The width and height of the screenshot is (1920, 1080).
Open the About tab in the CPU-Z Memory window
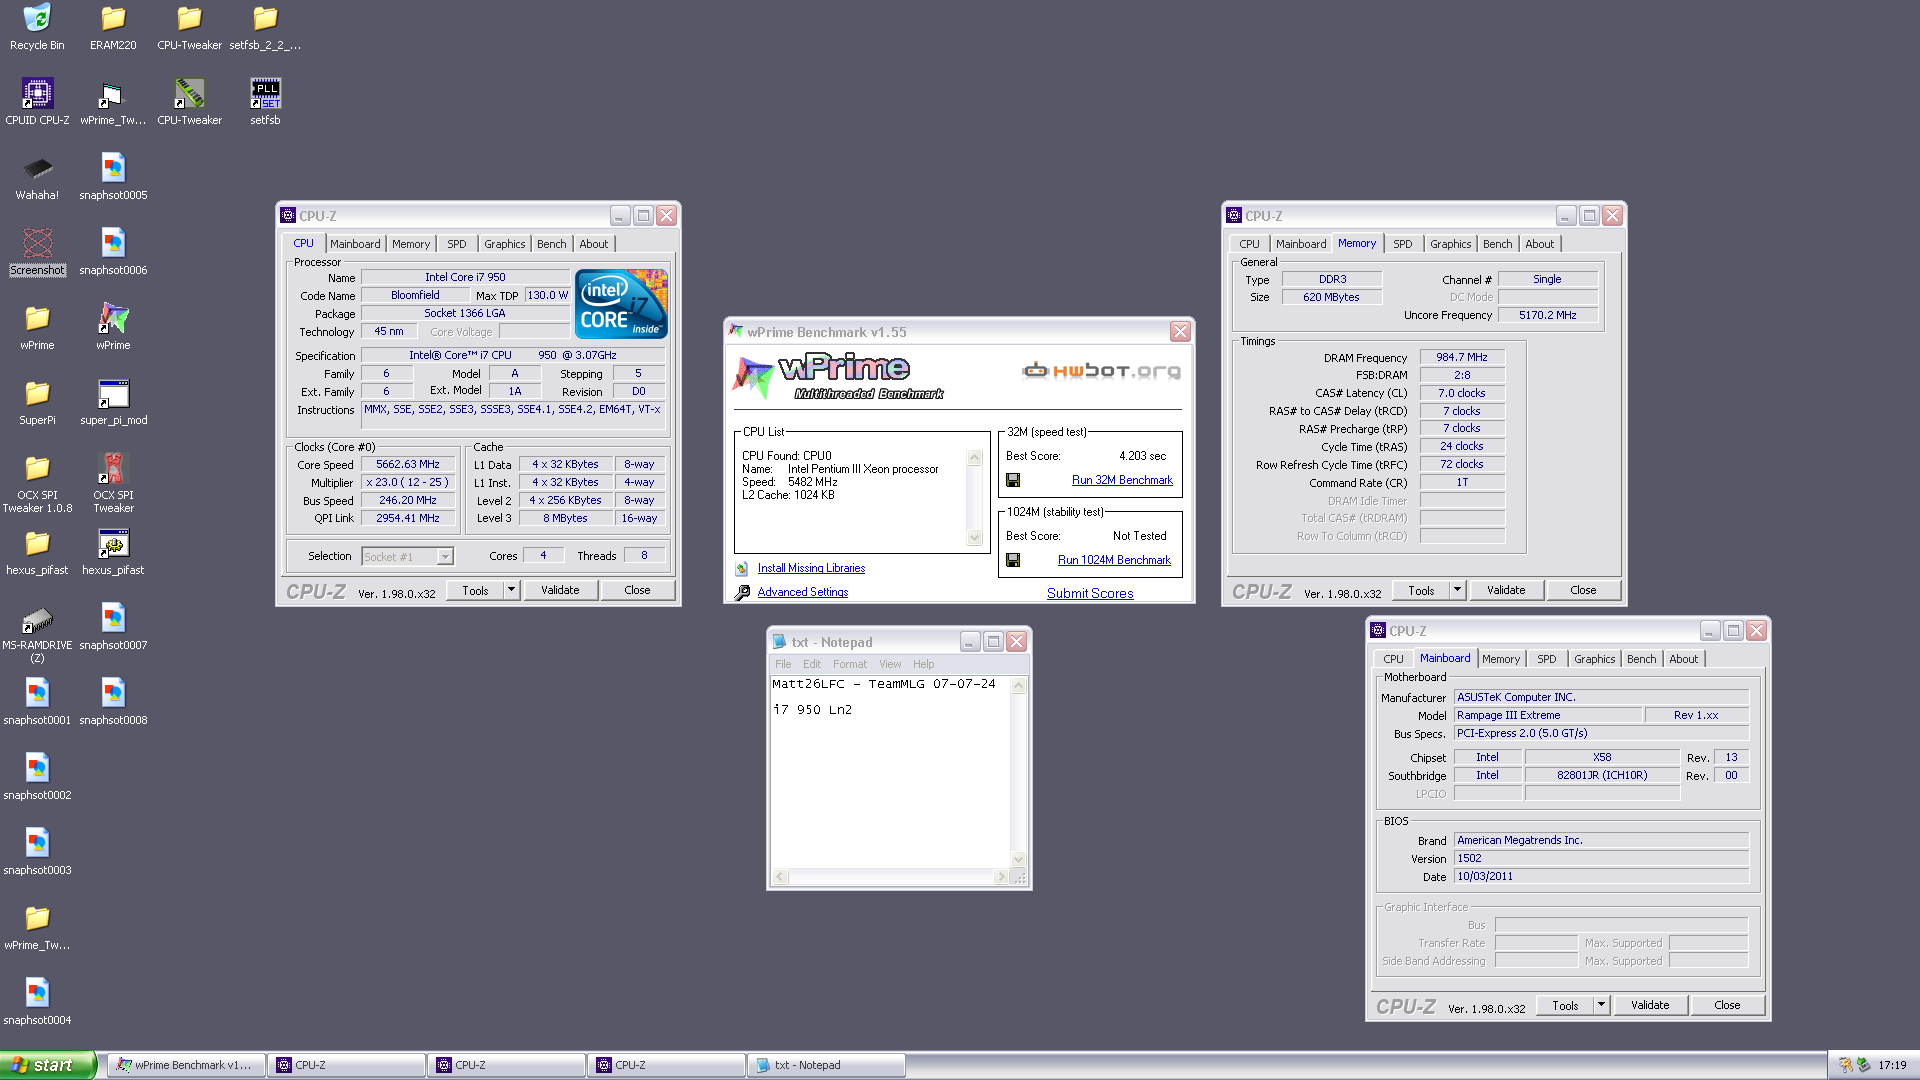click(x=1540, y=244)
